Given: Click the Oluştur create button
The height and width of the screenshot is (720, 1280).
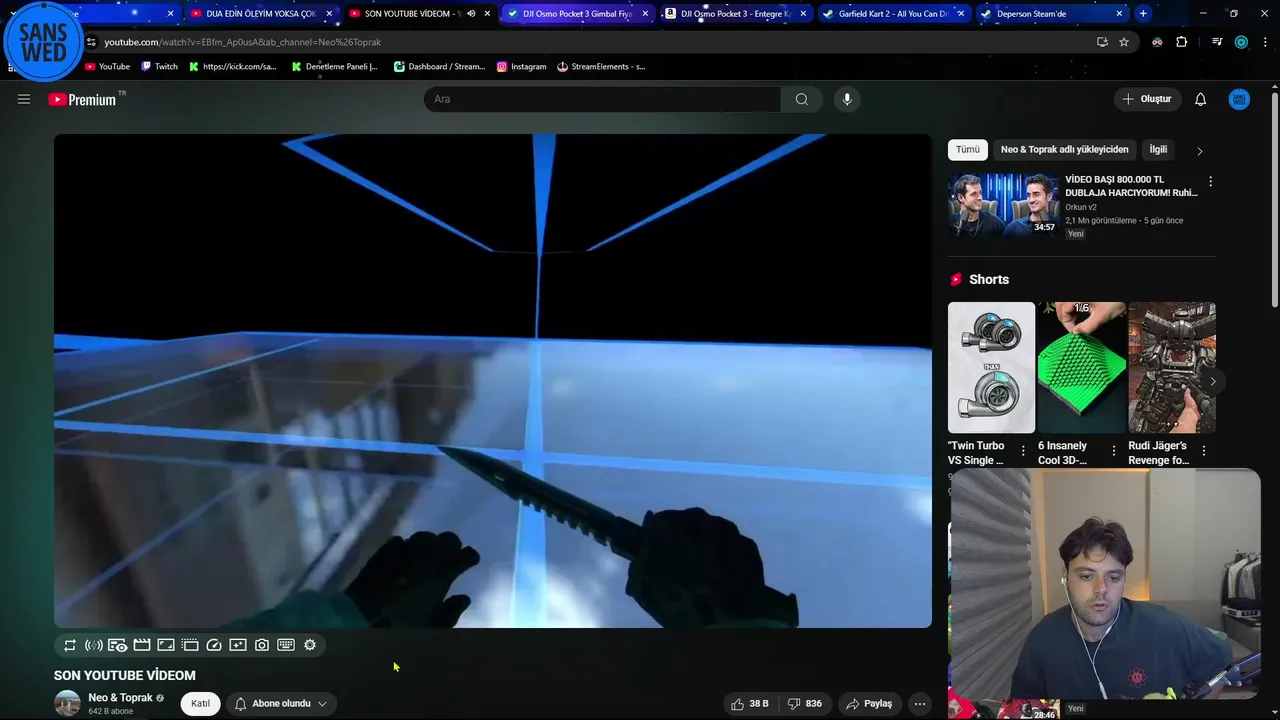Looking at the screenshot, I should pos(1148,99).
